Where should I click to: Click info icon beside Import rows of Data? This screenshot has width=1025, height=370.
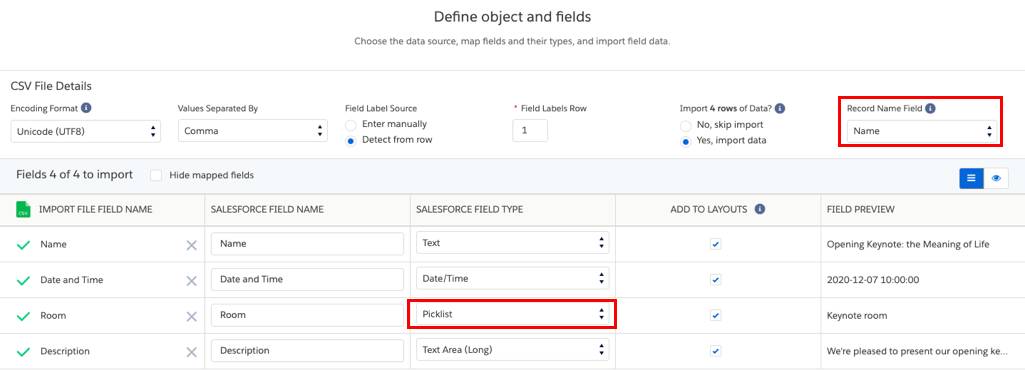click(x=780, y=109)
